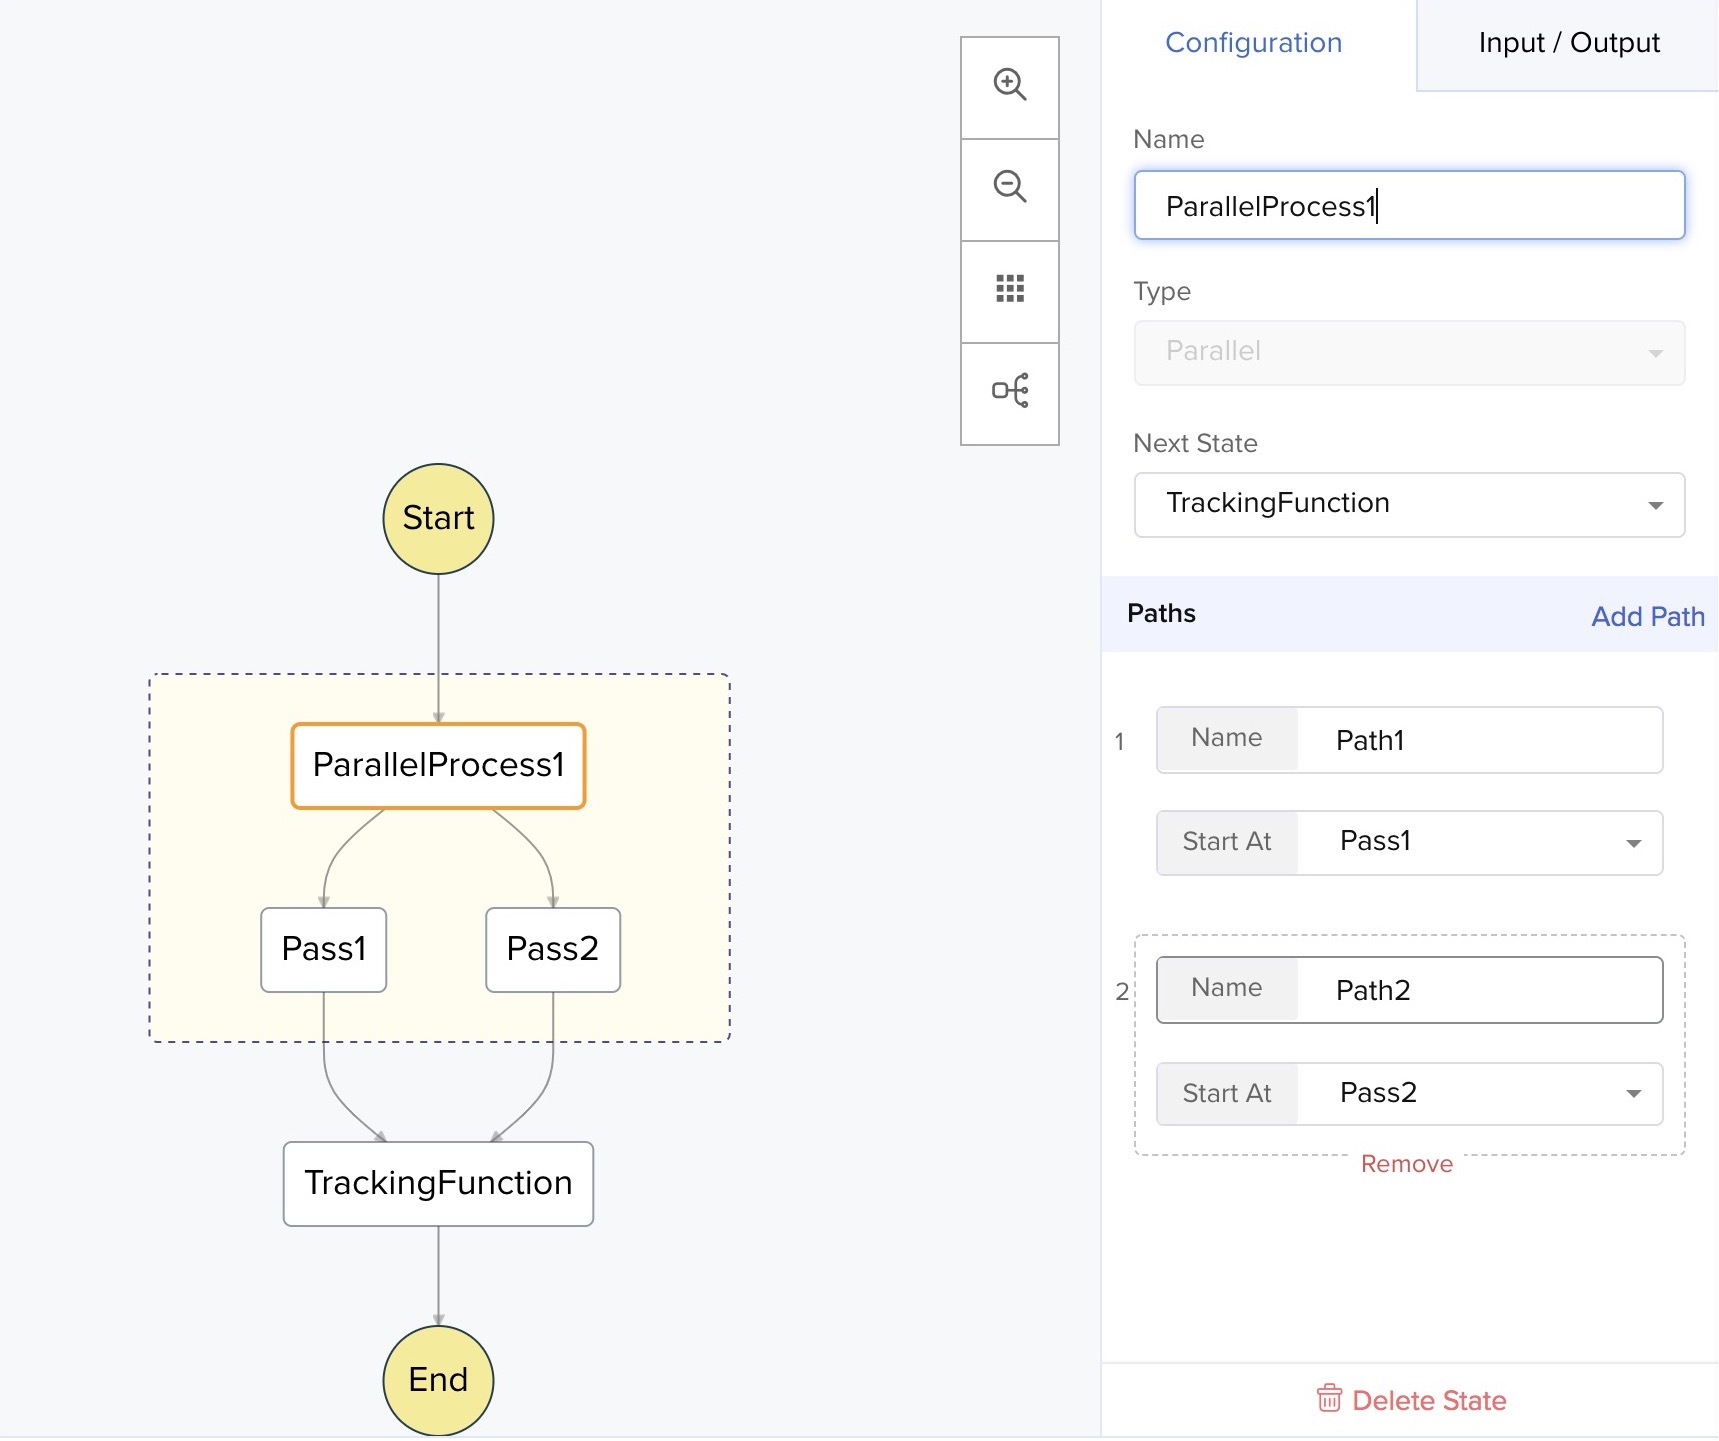The width and height of the screenshot is (1719, 1441).
Task: Click the auto-layout flow icon
Action: pos(1009,391)
